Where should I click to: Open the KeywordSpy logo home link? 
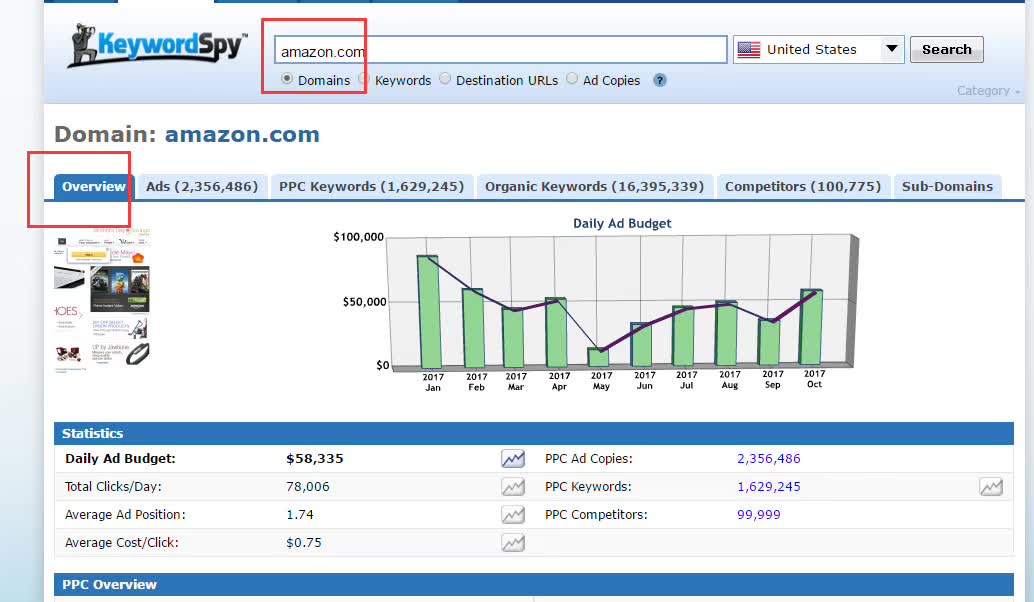(x=158, y=45)
